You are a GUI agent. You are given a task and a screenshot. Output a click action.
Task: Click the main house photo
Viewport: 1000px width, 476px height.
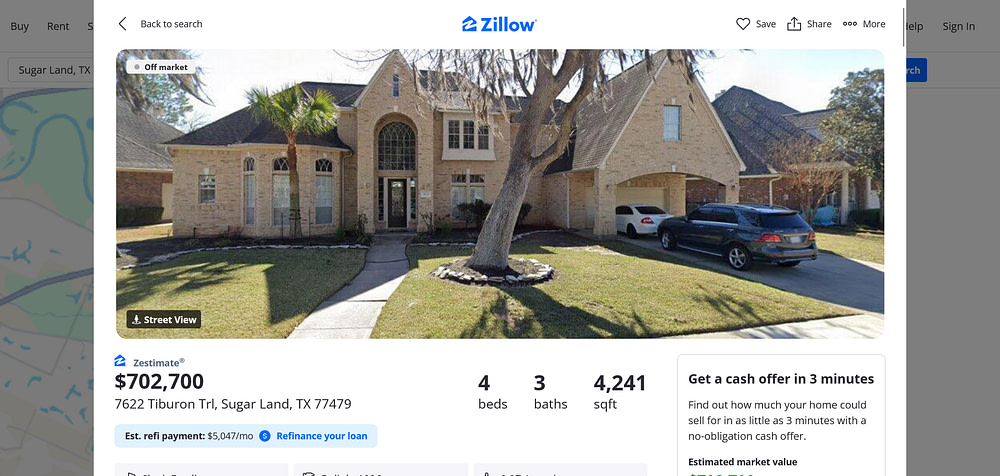click(499, 194)
